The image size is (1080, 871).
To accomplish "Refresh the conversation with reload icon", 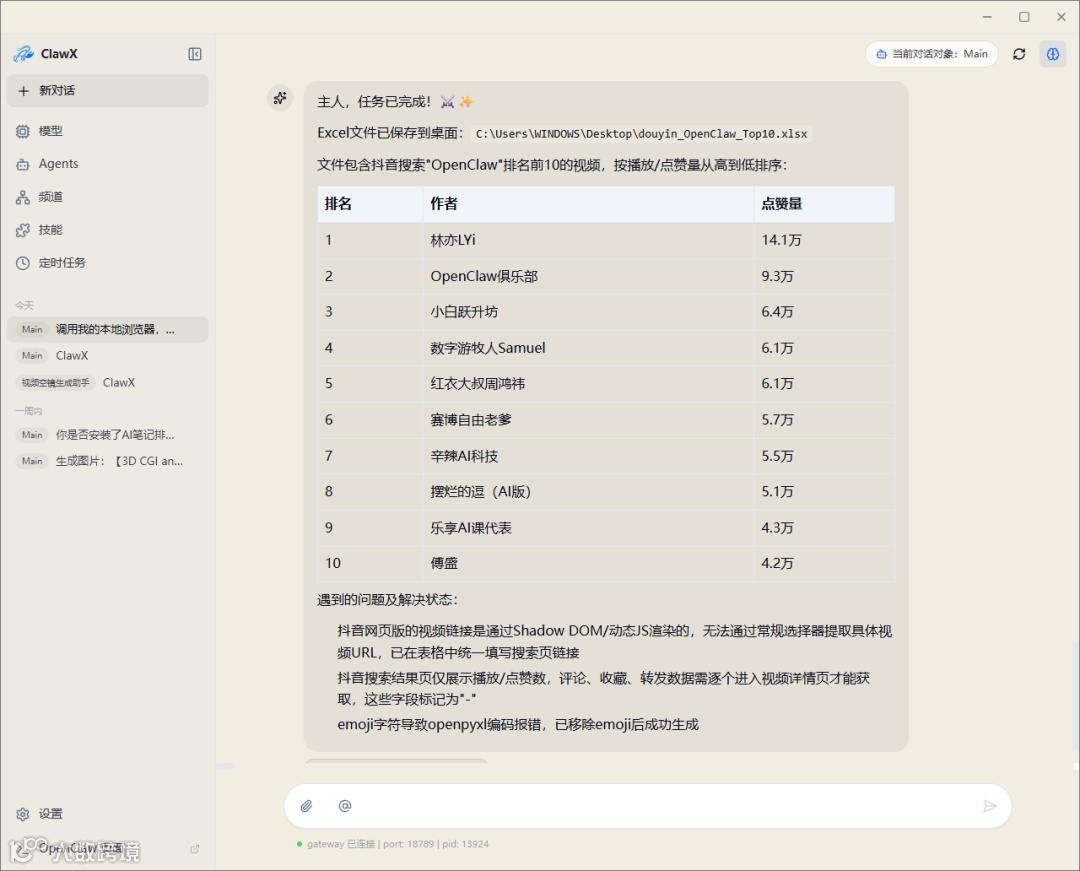I will pyautogui.click(x=1019, y=54).
